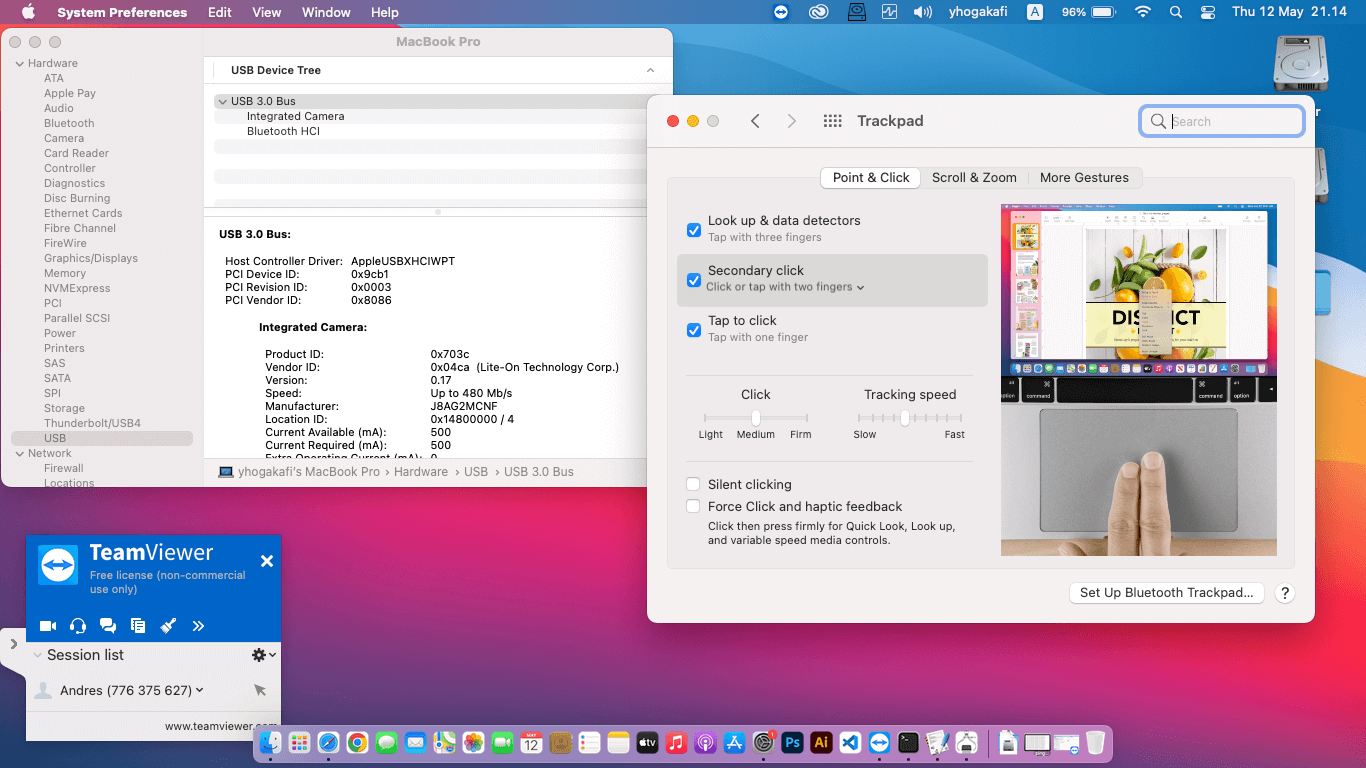
Task: Open TeamViewer session settings gear dropdown
Action: (x=263, y=655)
